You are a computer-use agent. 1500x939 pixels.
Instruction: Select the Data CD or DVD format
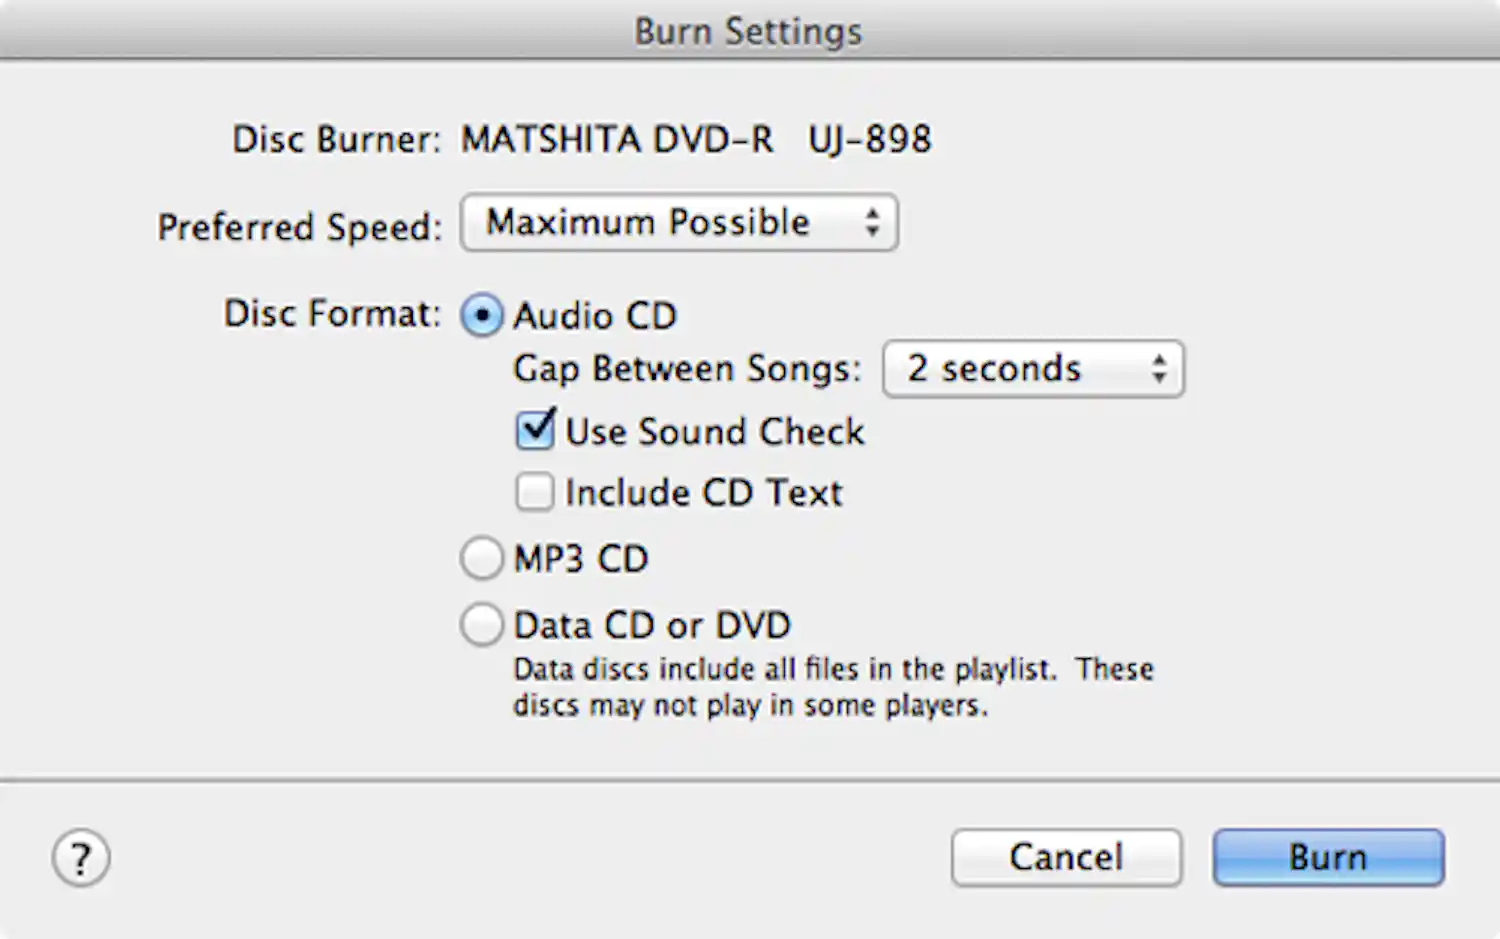click(482, 624)
